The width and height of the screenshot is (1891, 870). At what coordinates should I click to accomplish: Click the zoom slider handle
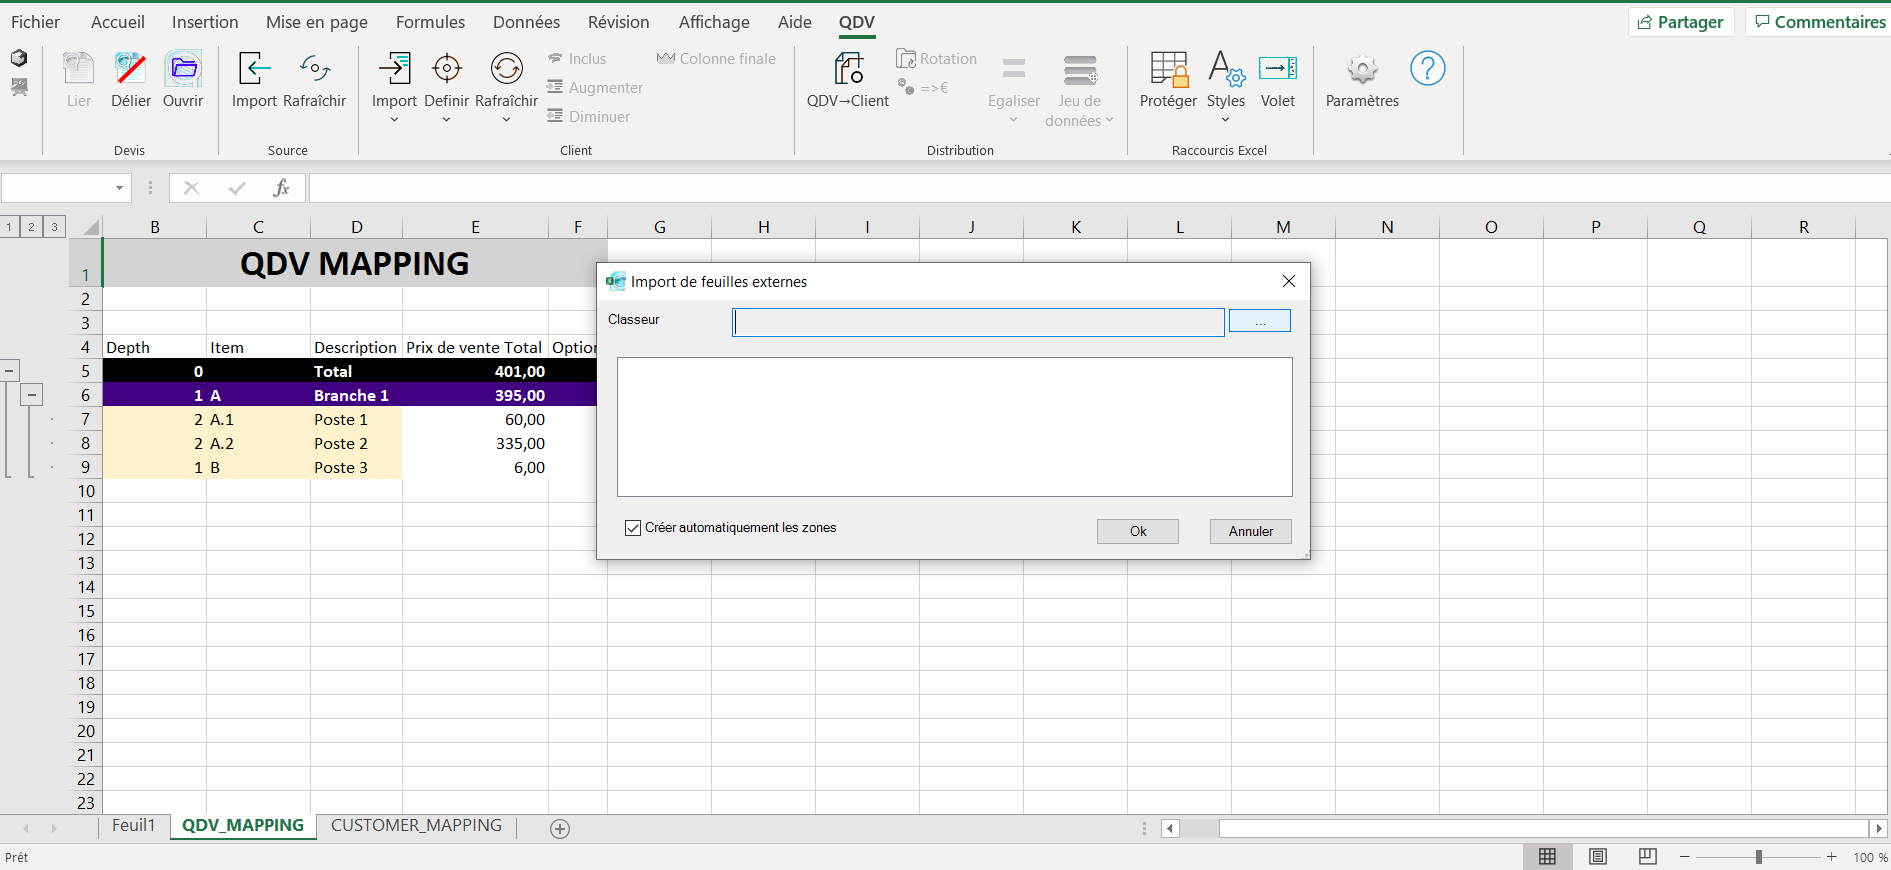pos(1759,857)
